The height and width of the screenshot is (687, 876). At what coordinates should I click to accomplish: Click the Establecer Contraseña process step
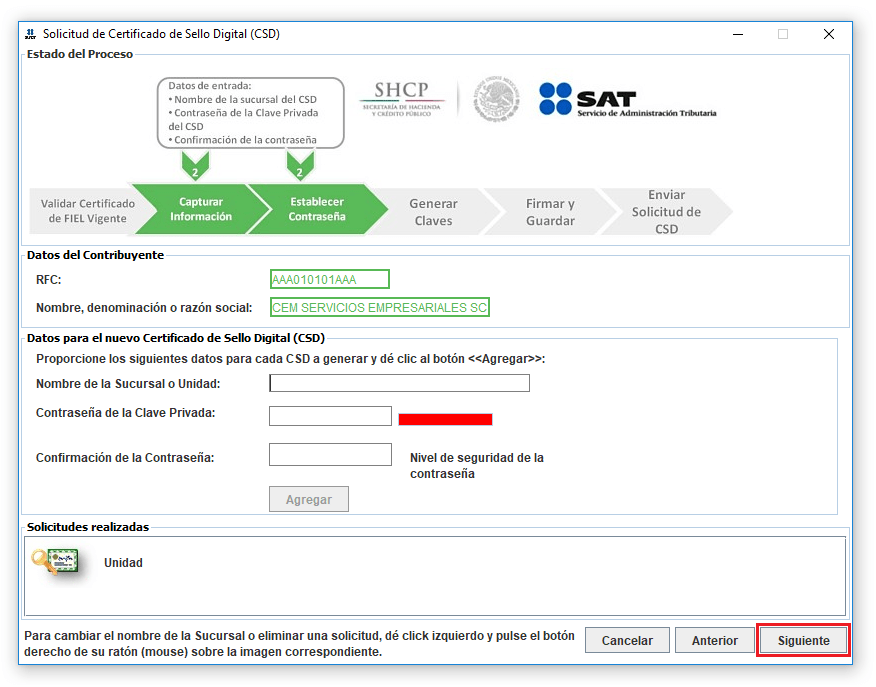(x=317, y=209)
